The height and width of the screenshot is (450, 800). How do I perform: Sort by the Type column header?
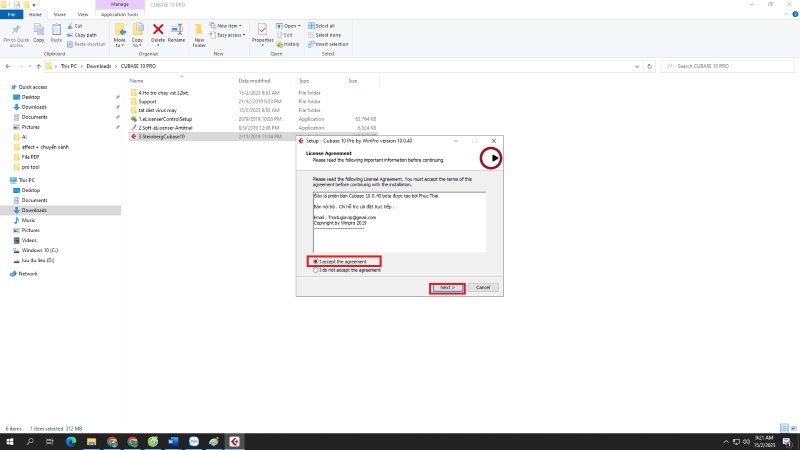[x=304, y=81]
